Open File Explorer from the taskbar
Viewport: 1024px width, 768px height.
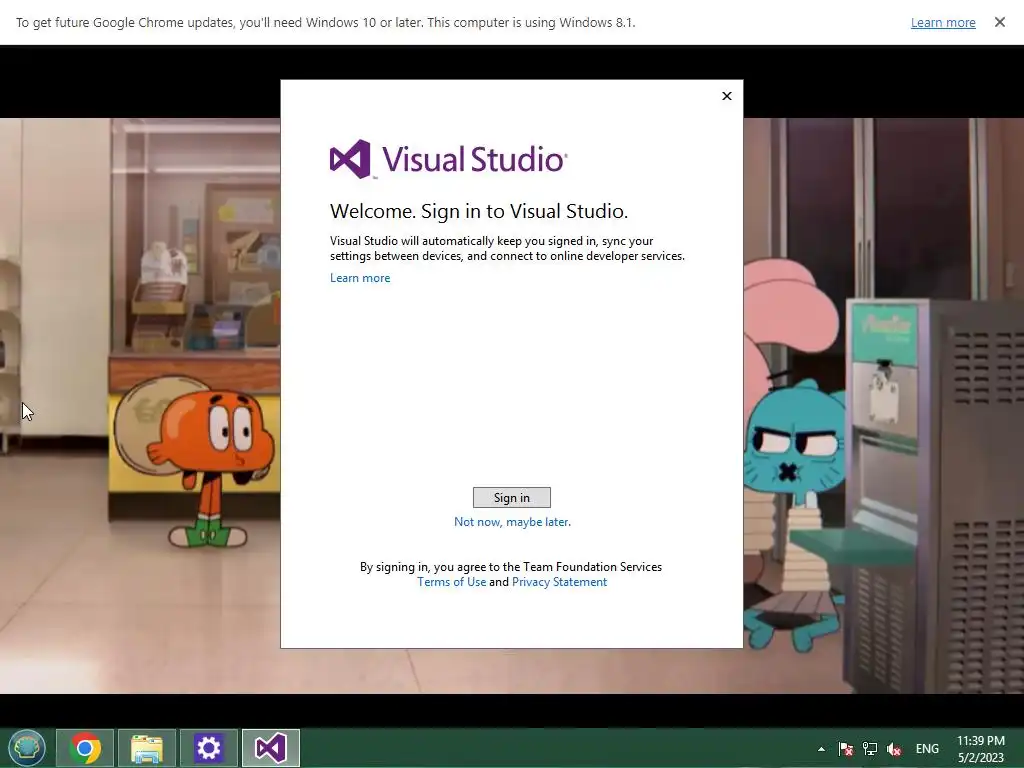[x=147, y=748]
